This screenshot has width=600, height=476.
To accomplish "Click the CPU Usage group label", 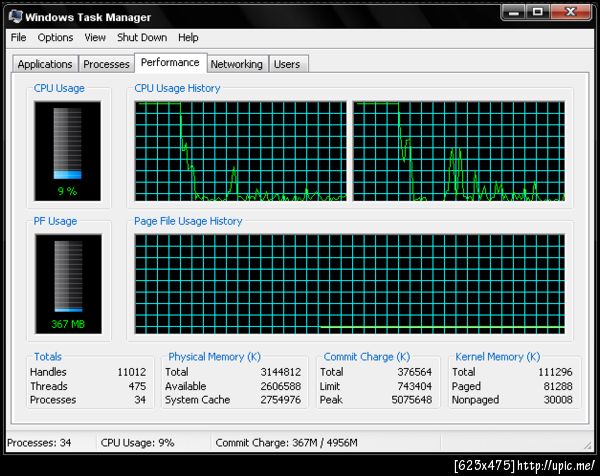I will [x=59, y=88].
